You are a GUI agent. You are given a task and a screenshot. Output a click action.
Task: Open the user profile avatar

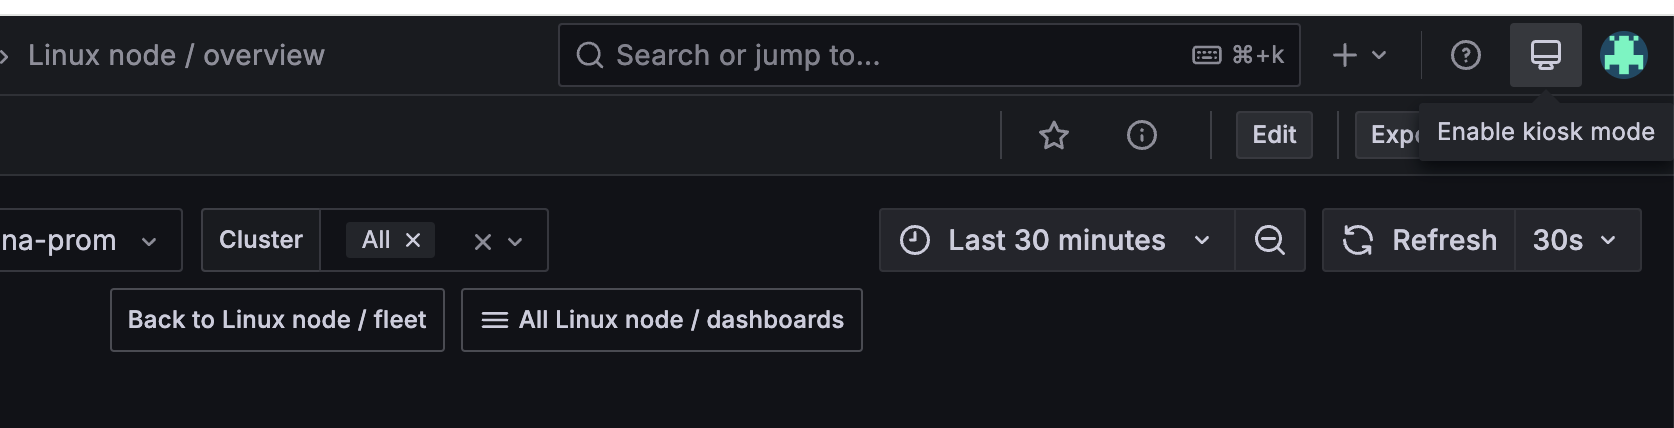click(1624, 55)
